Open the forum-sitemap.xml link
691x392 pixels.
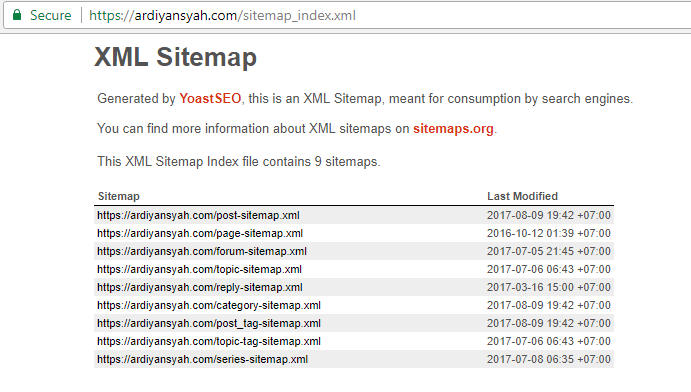[202, 251]
